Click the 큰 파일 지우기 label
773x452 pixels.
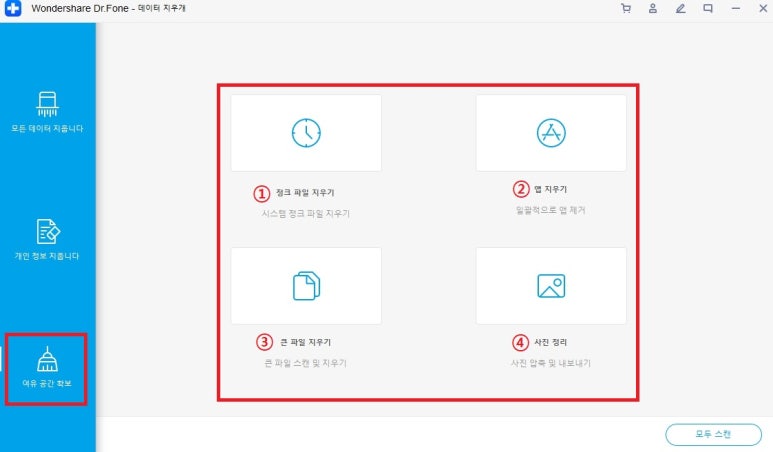pos(304,342)
